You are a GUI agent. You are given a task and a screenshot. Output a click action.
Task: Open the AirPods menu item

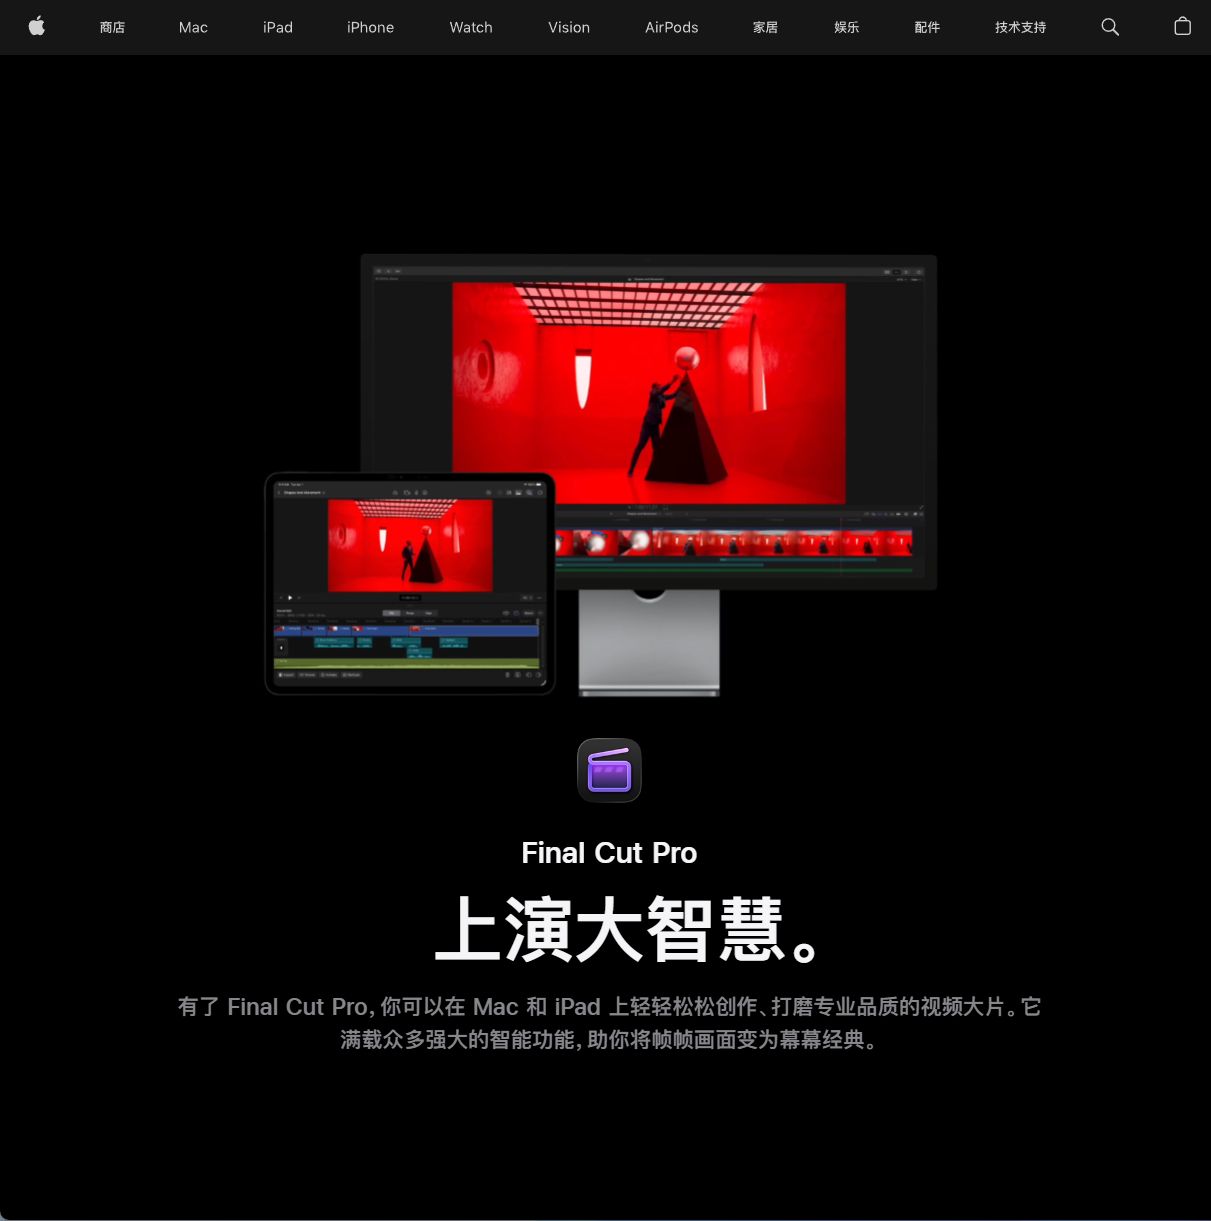click(x=672, y=27)
